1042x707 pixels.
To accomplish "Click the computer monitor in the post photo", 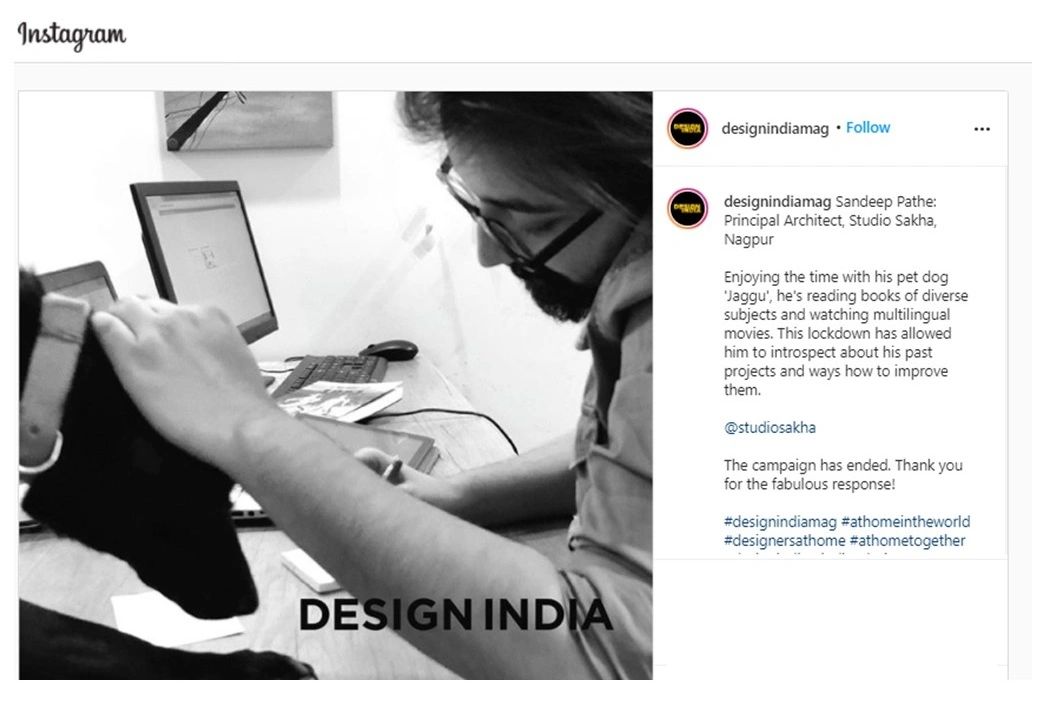I will [x=203, y=259].
